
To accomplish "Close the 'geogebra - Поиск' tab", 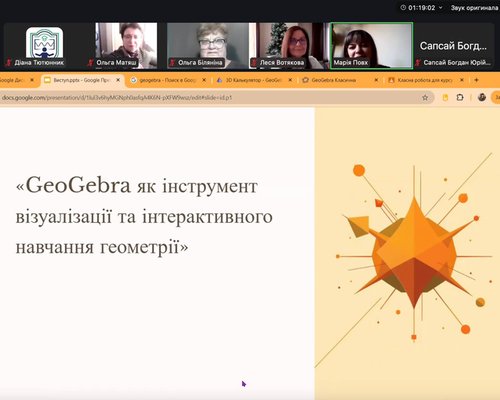I will 204,80.
